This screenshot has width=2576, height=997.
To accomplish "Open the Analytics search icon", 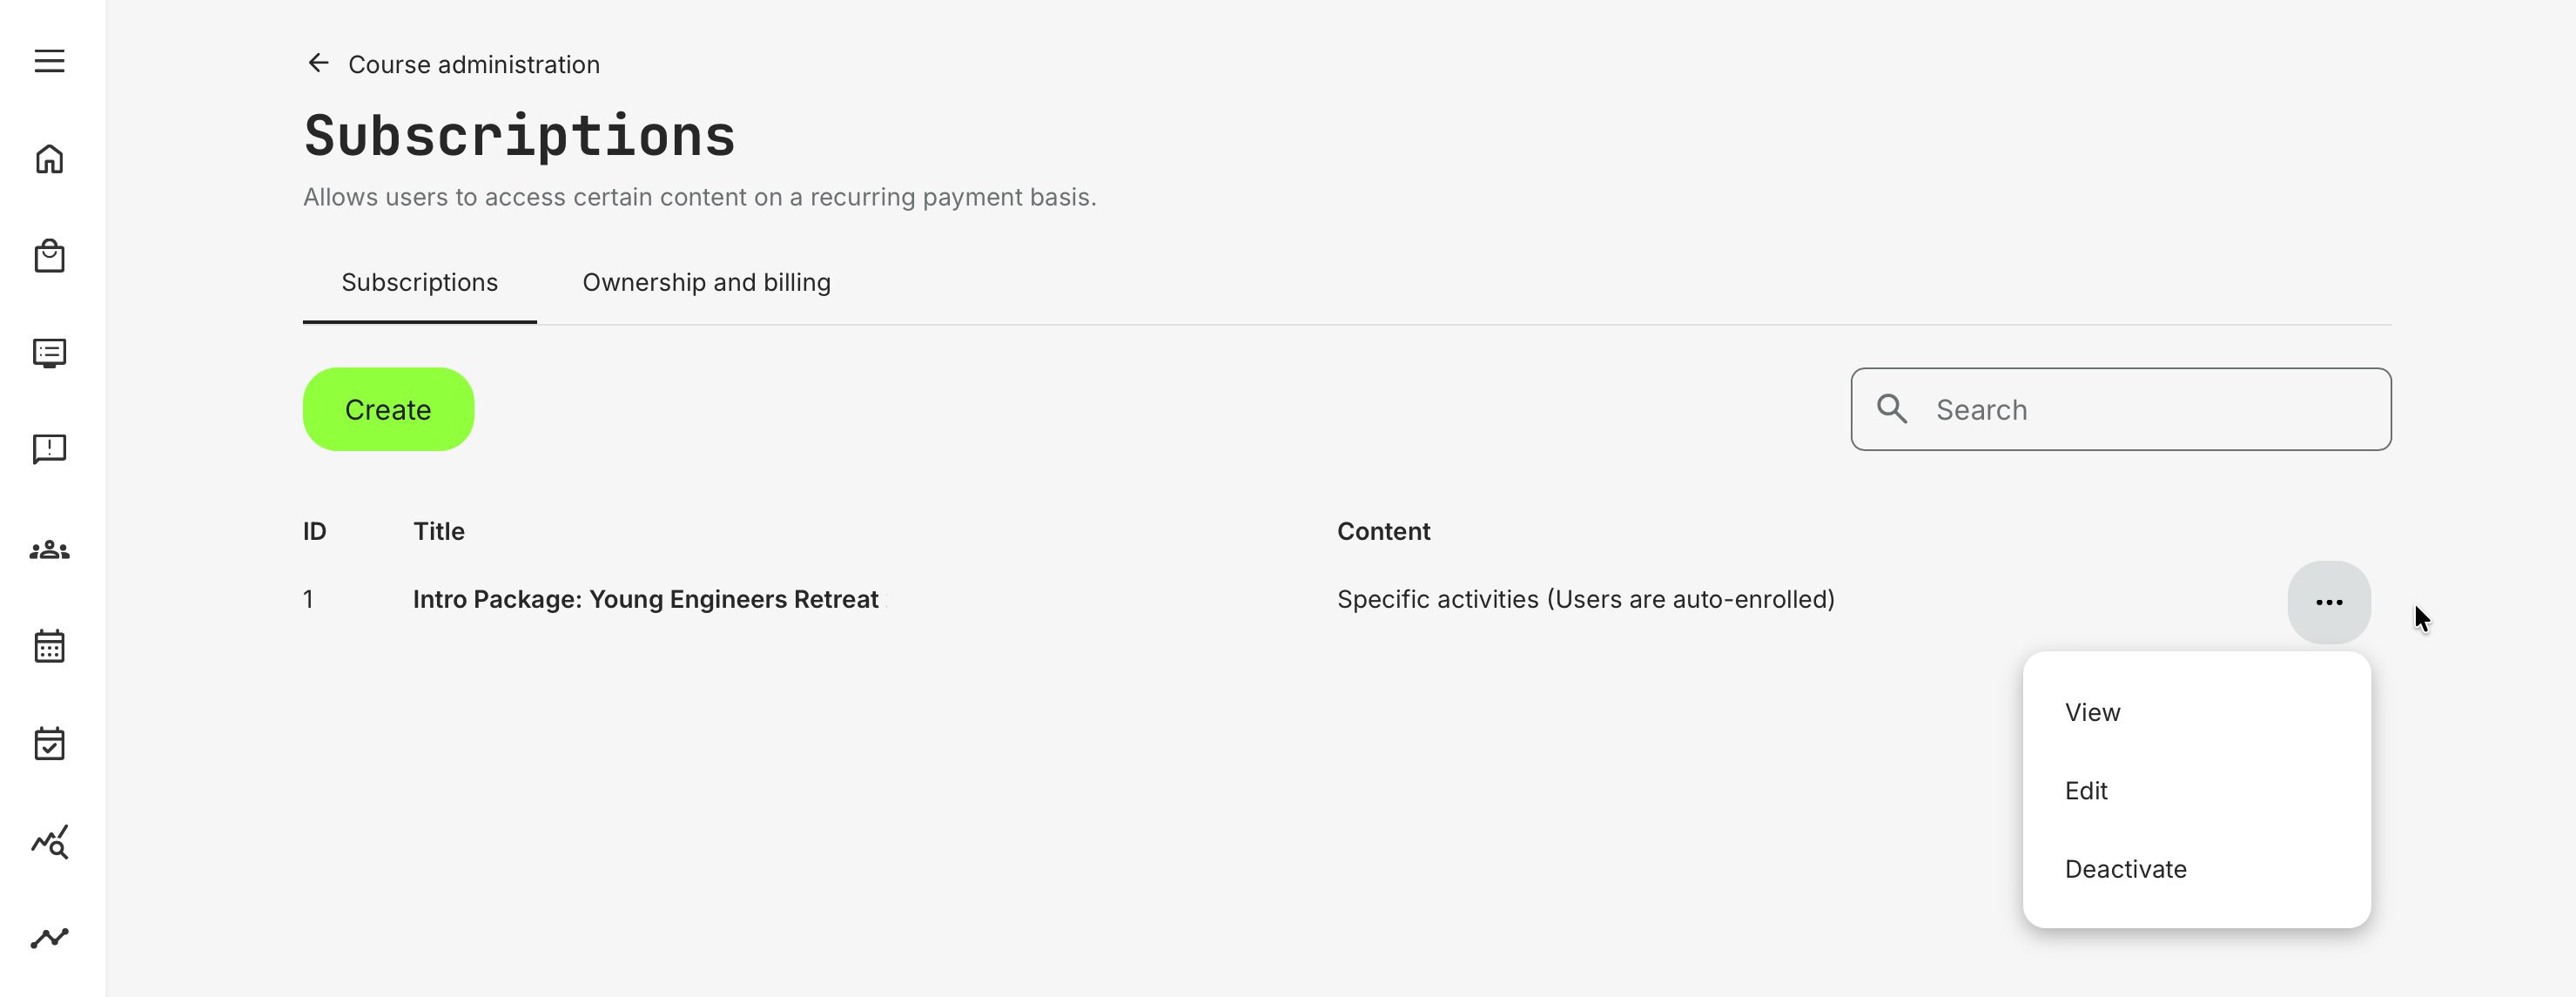I will pos(50,842).
